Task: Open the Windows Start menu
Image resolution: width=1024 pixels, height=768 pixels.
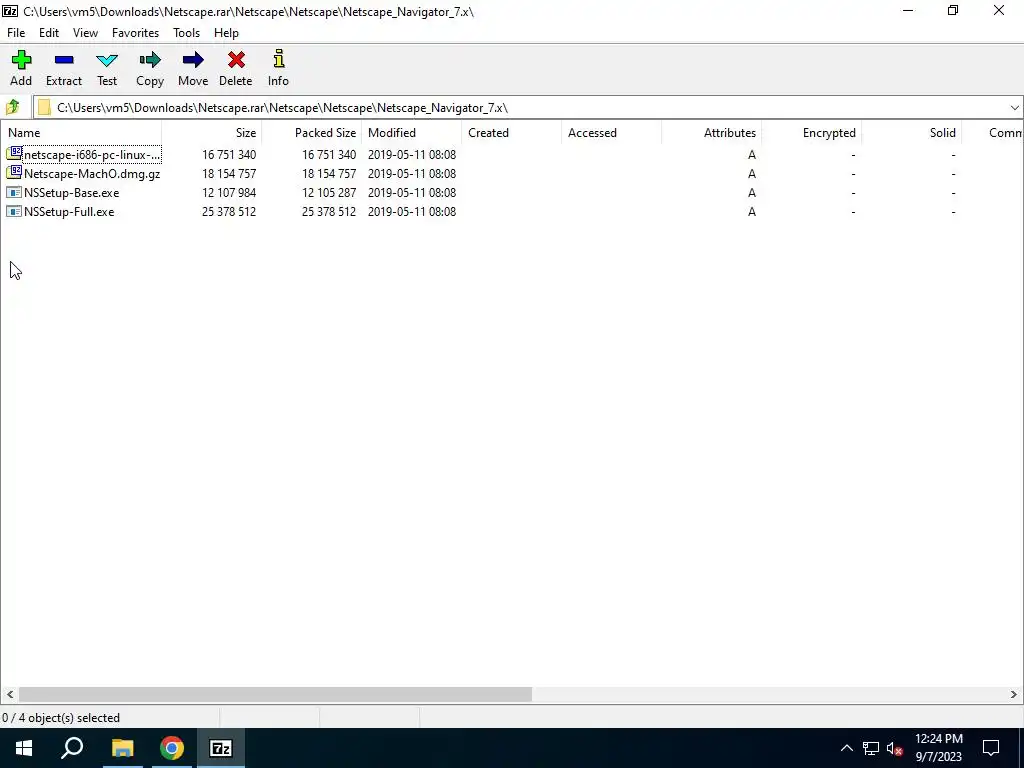Action: [x=24, y=748]
